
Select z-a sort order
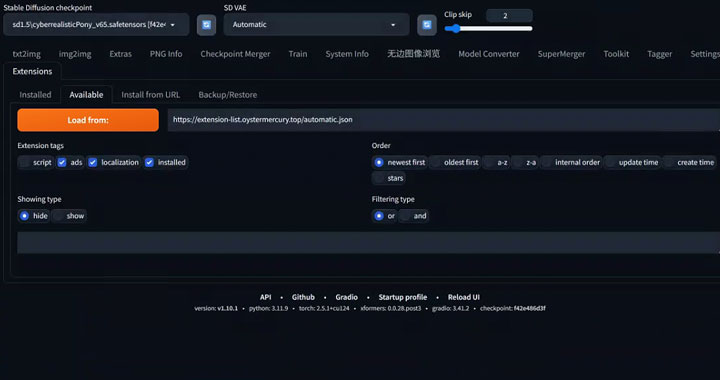point(525,162)
